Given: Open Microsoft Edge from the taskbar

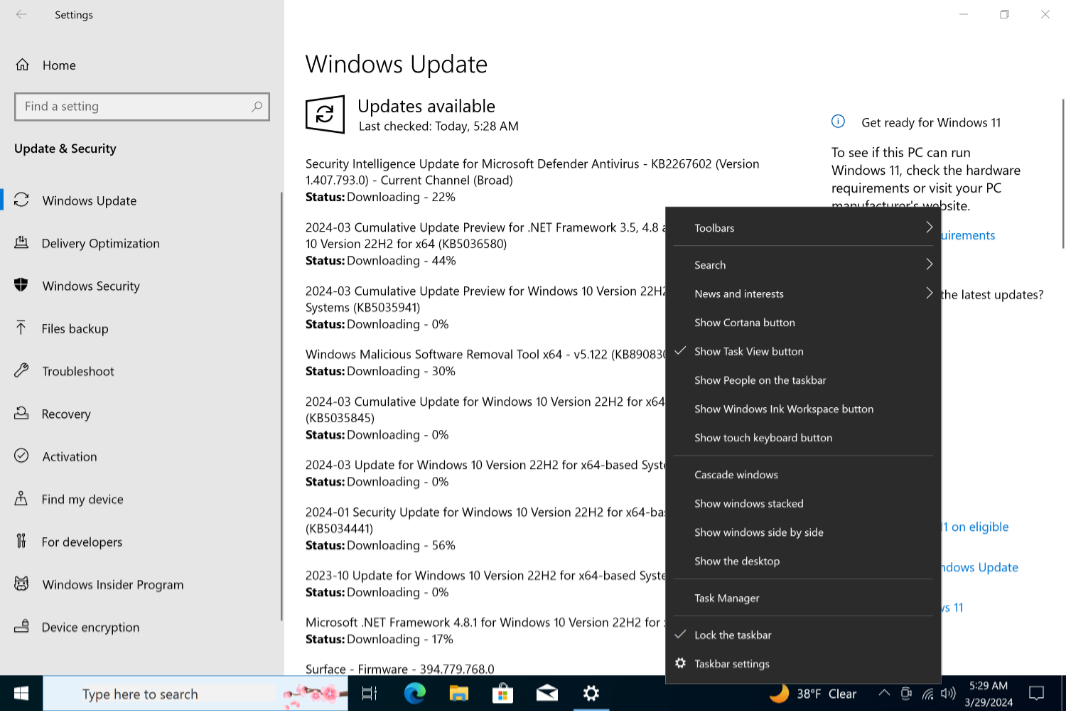Looking at the screenshot, I should 414,693.
